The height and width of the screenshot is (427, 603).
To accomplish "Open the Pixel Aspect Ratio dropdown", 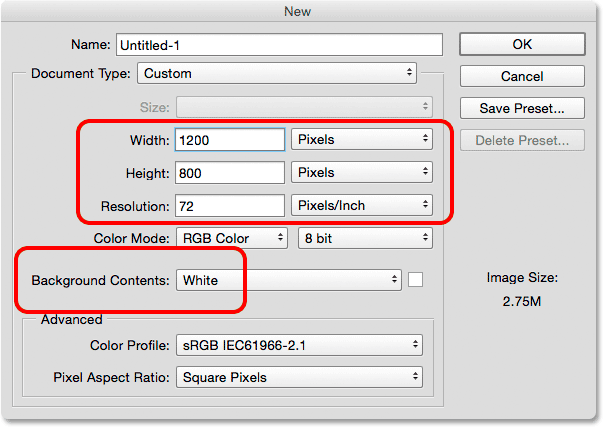I will [299, 378].
